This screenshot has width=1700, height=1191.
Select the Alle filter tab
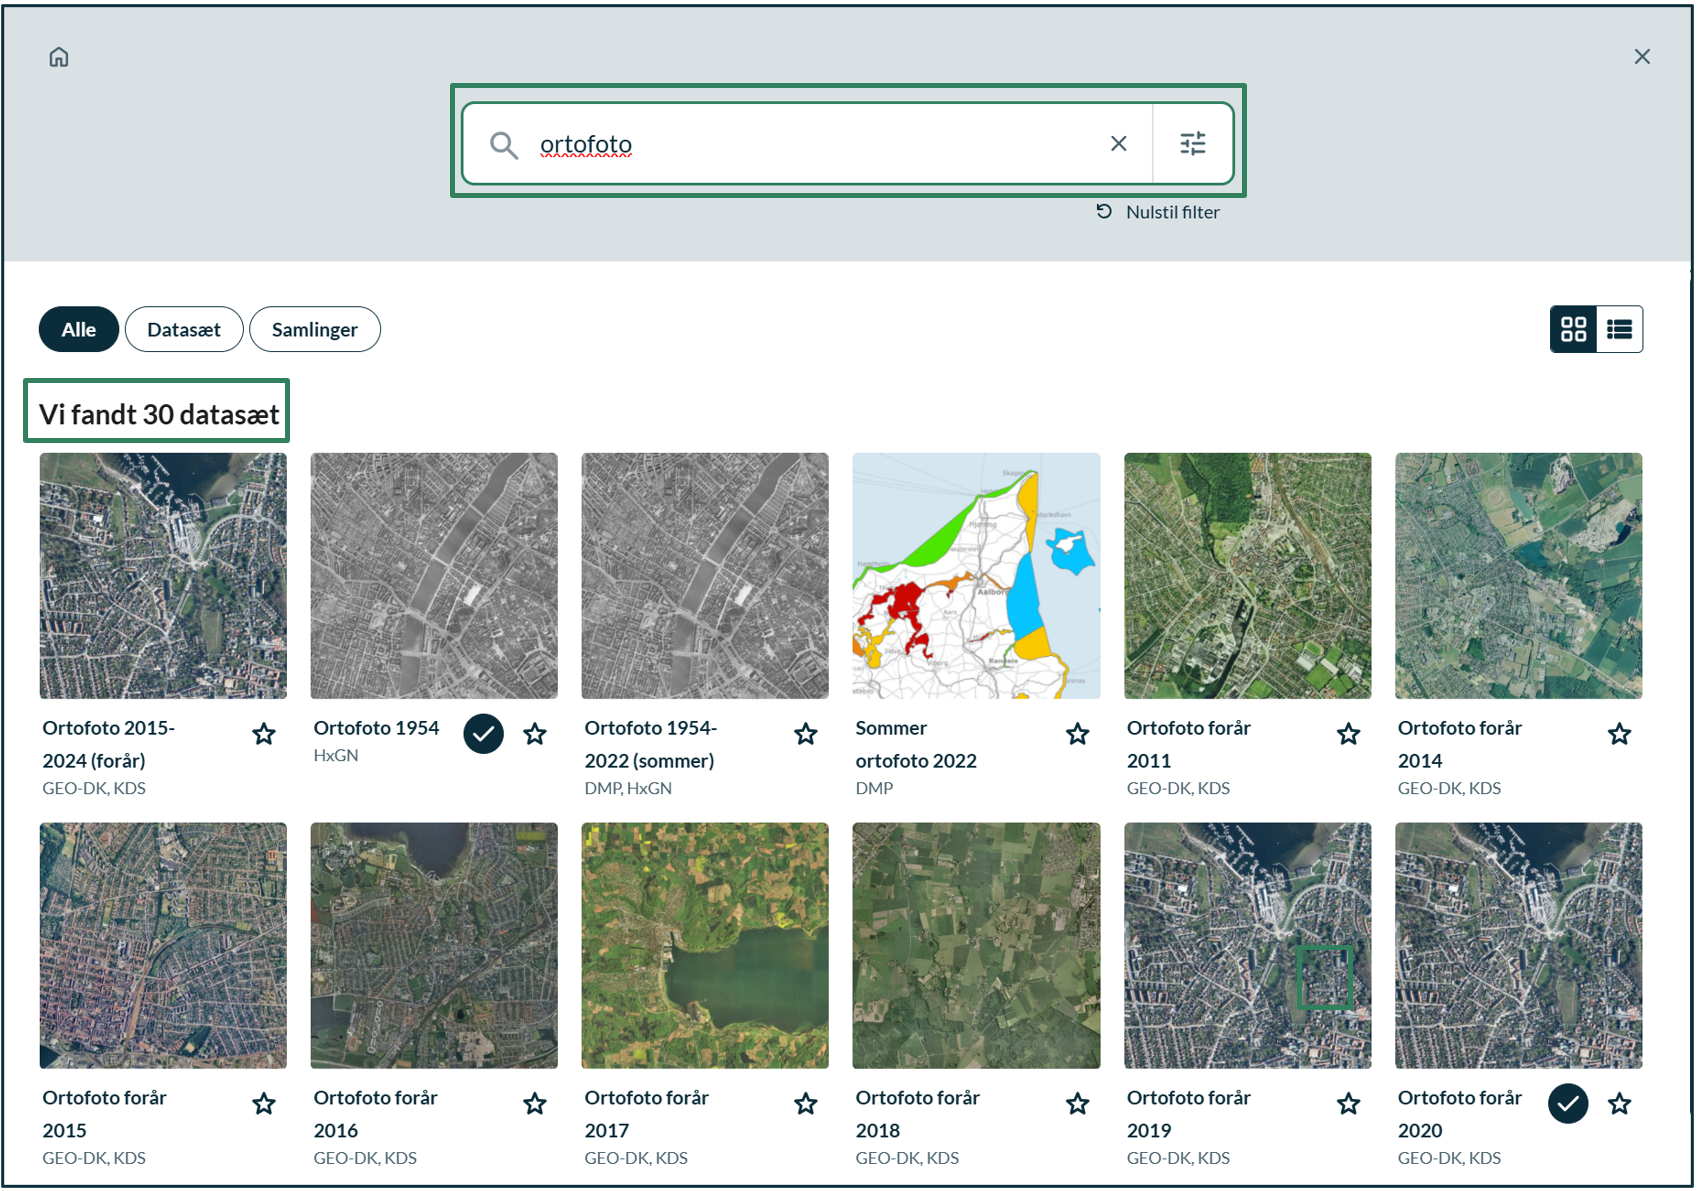[79, 330]
